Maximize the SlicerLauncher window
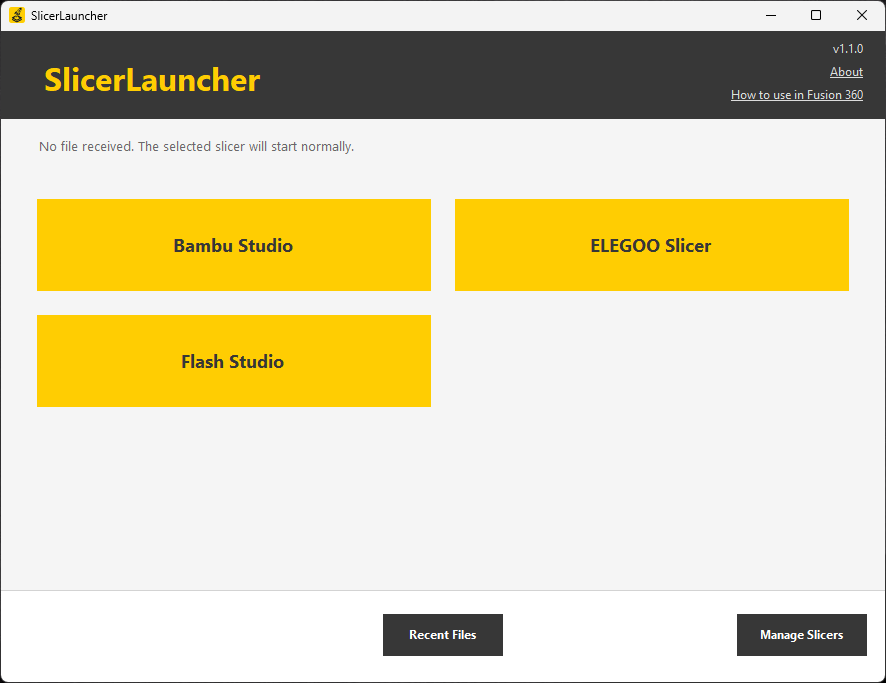The width and height of the screenshot is (886, 683). [816, 15]
